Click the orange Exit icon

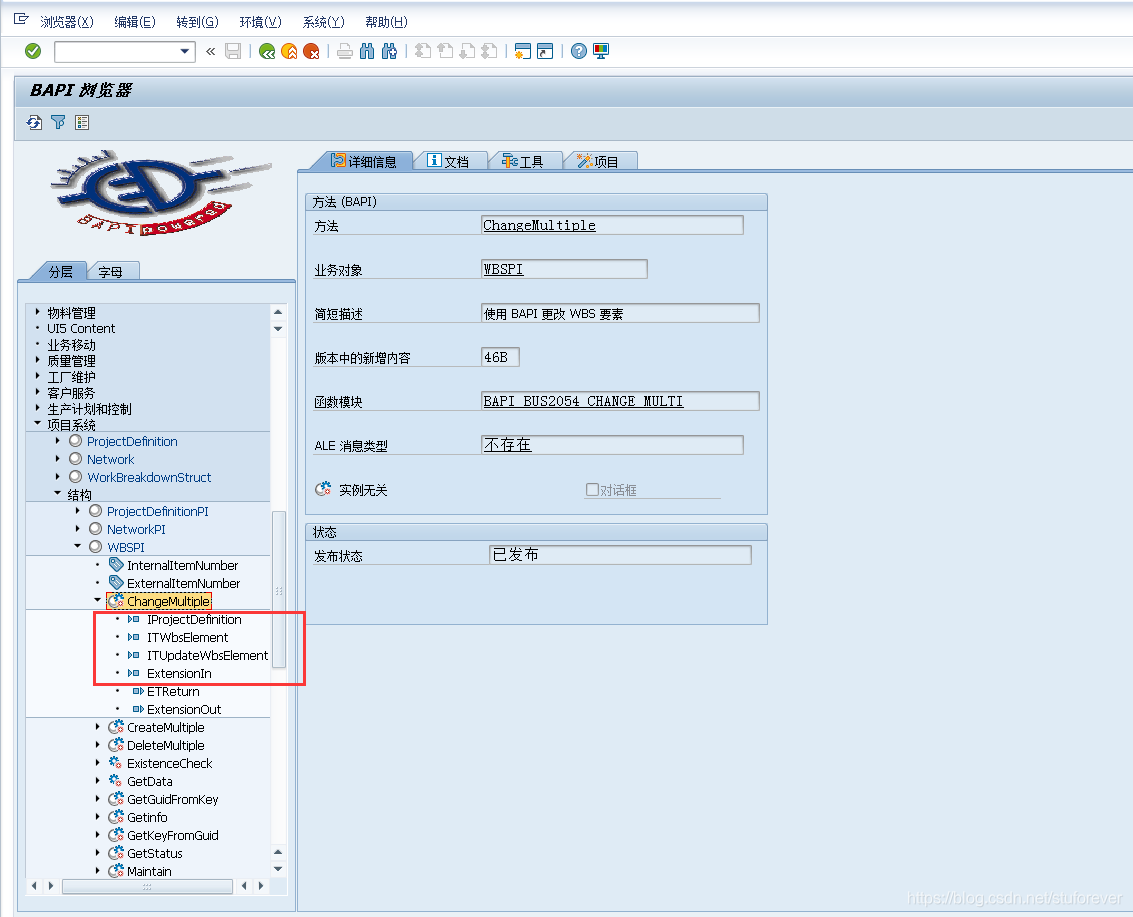coord(289,51)
